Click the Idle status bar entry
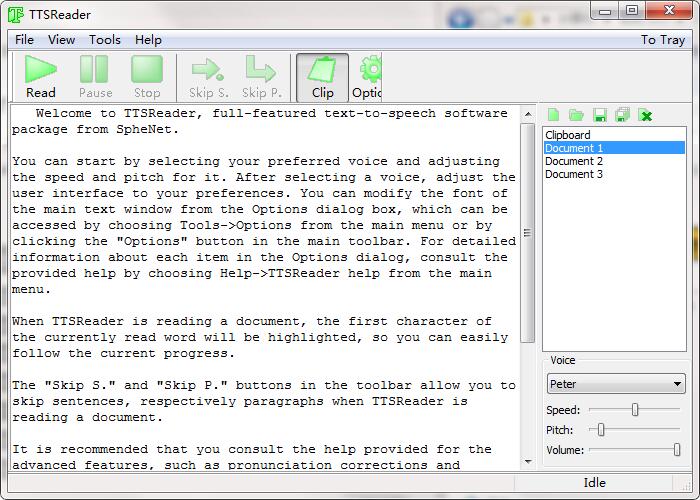The height and width of the screenshot is (500, 700). click(x=594, y=483)
